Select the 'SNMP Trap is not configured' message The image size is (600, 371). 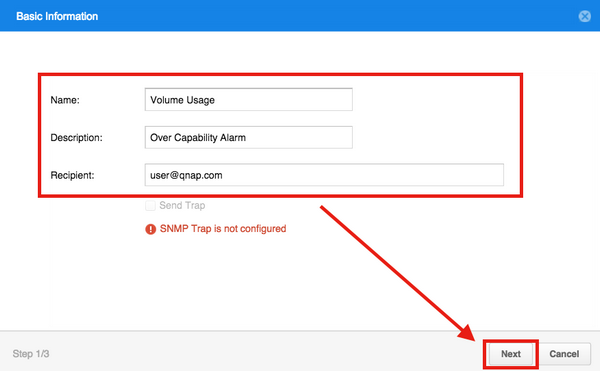223,229
